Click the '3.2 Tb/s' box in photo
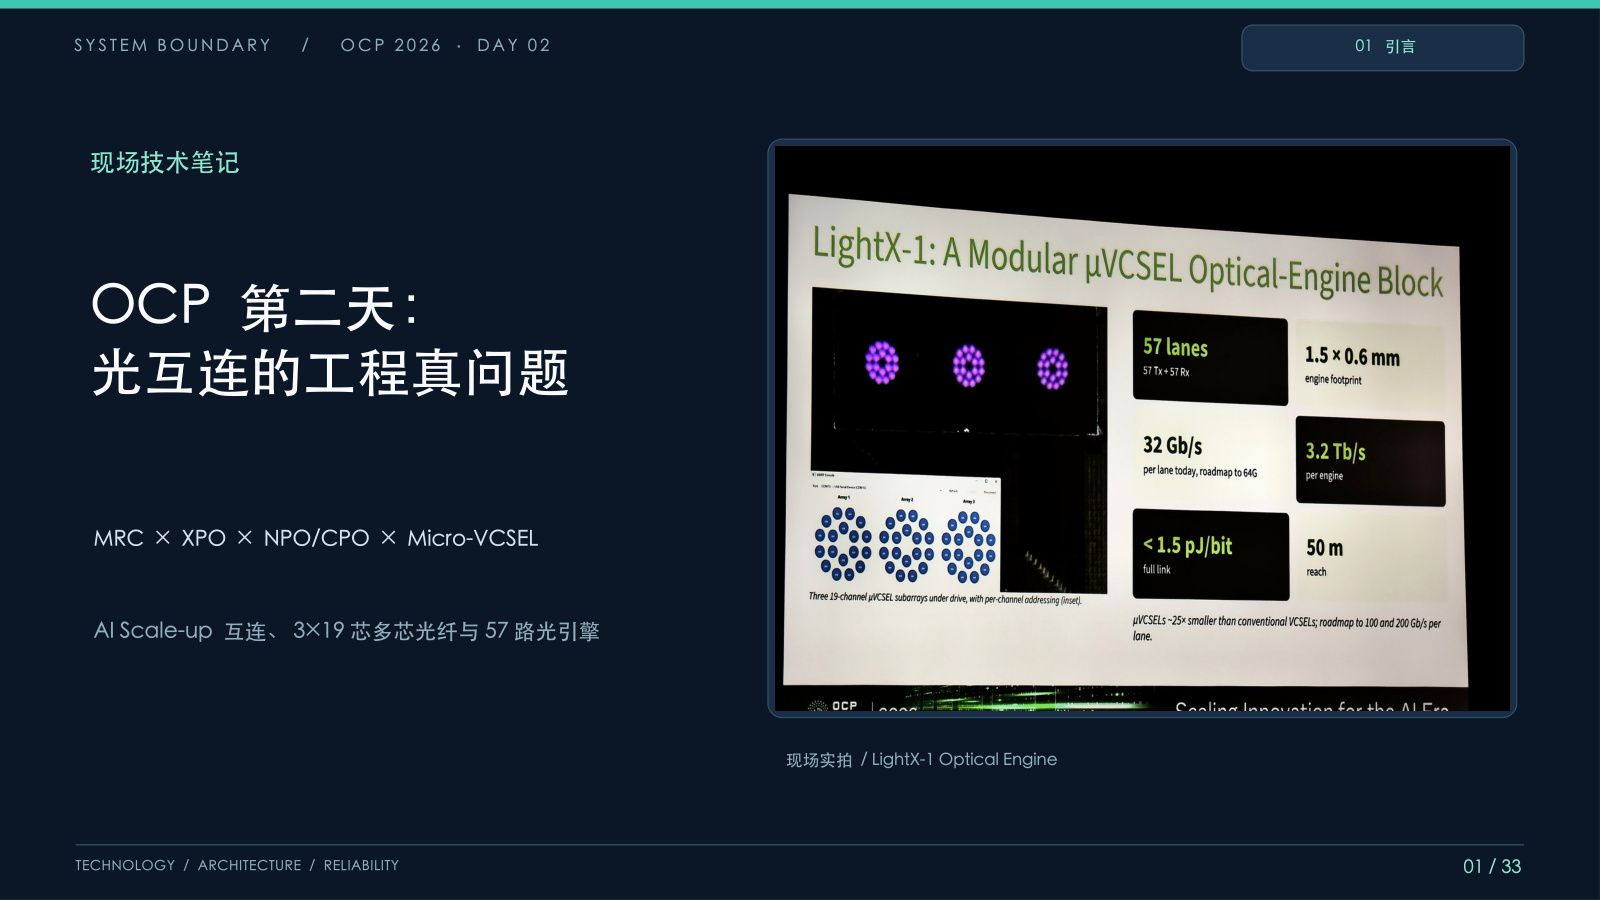 pyautogui.click(x=1370, y=462)
